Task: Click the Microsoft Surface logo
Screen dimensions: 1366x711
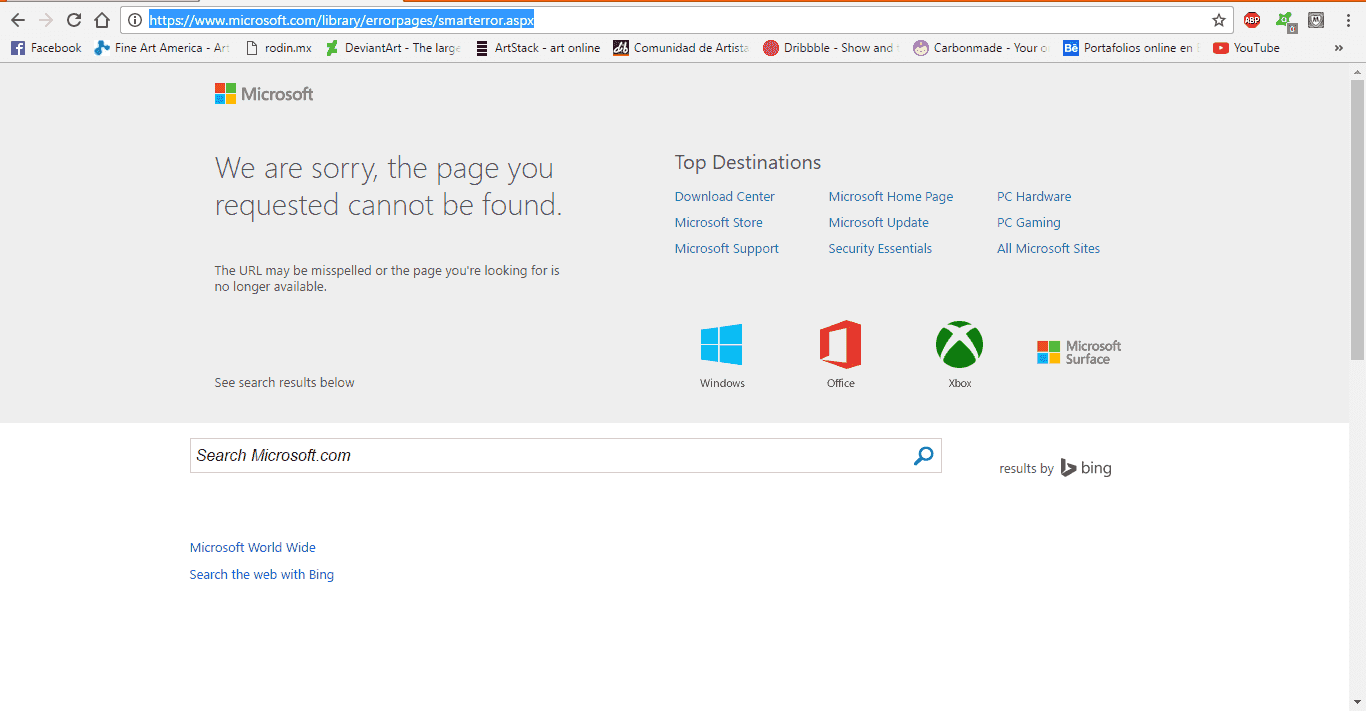Action: [1079, 352]
